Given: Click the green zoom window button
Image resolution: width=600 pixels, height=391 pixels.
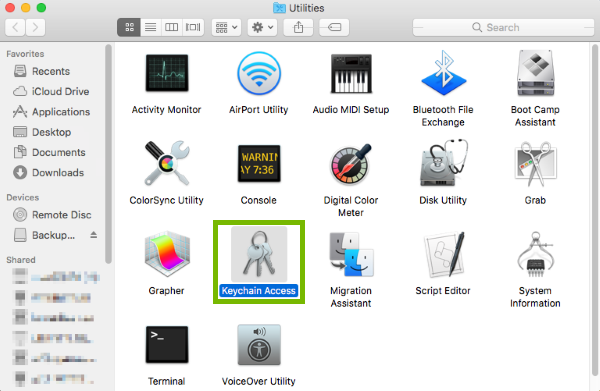Looking at the screenshot, I should 41,8.
